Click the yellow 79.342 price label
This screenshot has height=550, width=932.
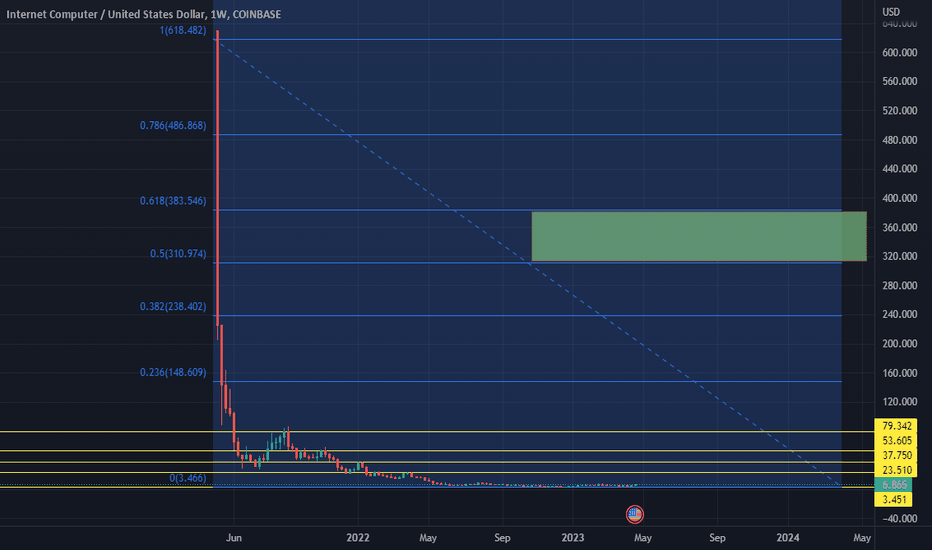(x=896, y=426)
